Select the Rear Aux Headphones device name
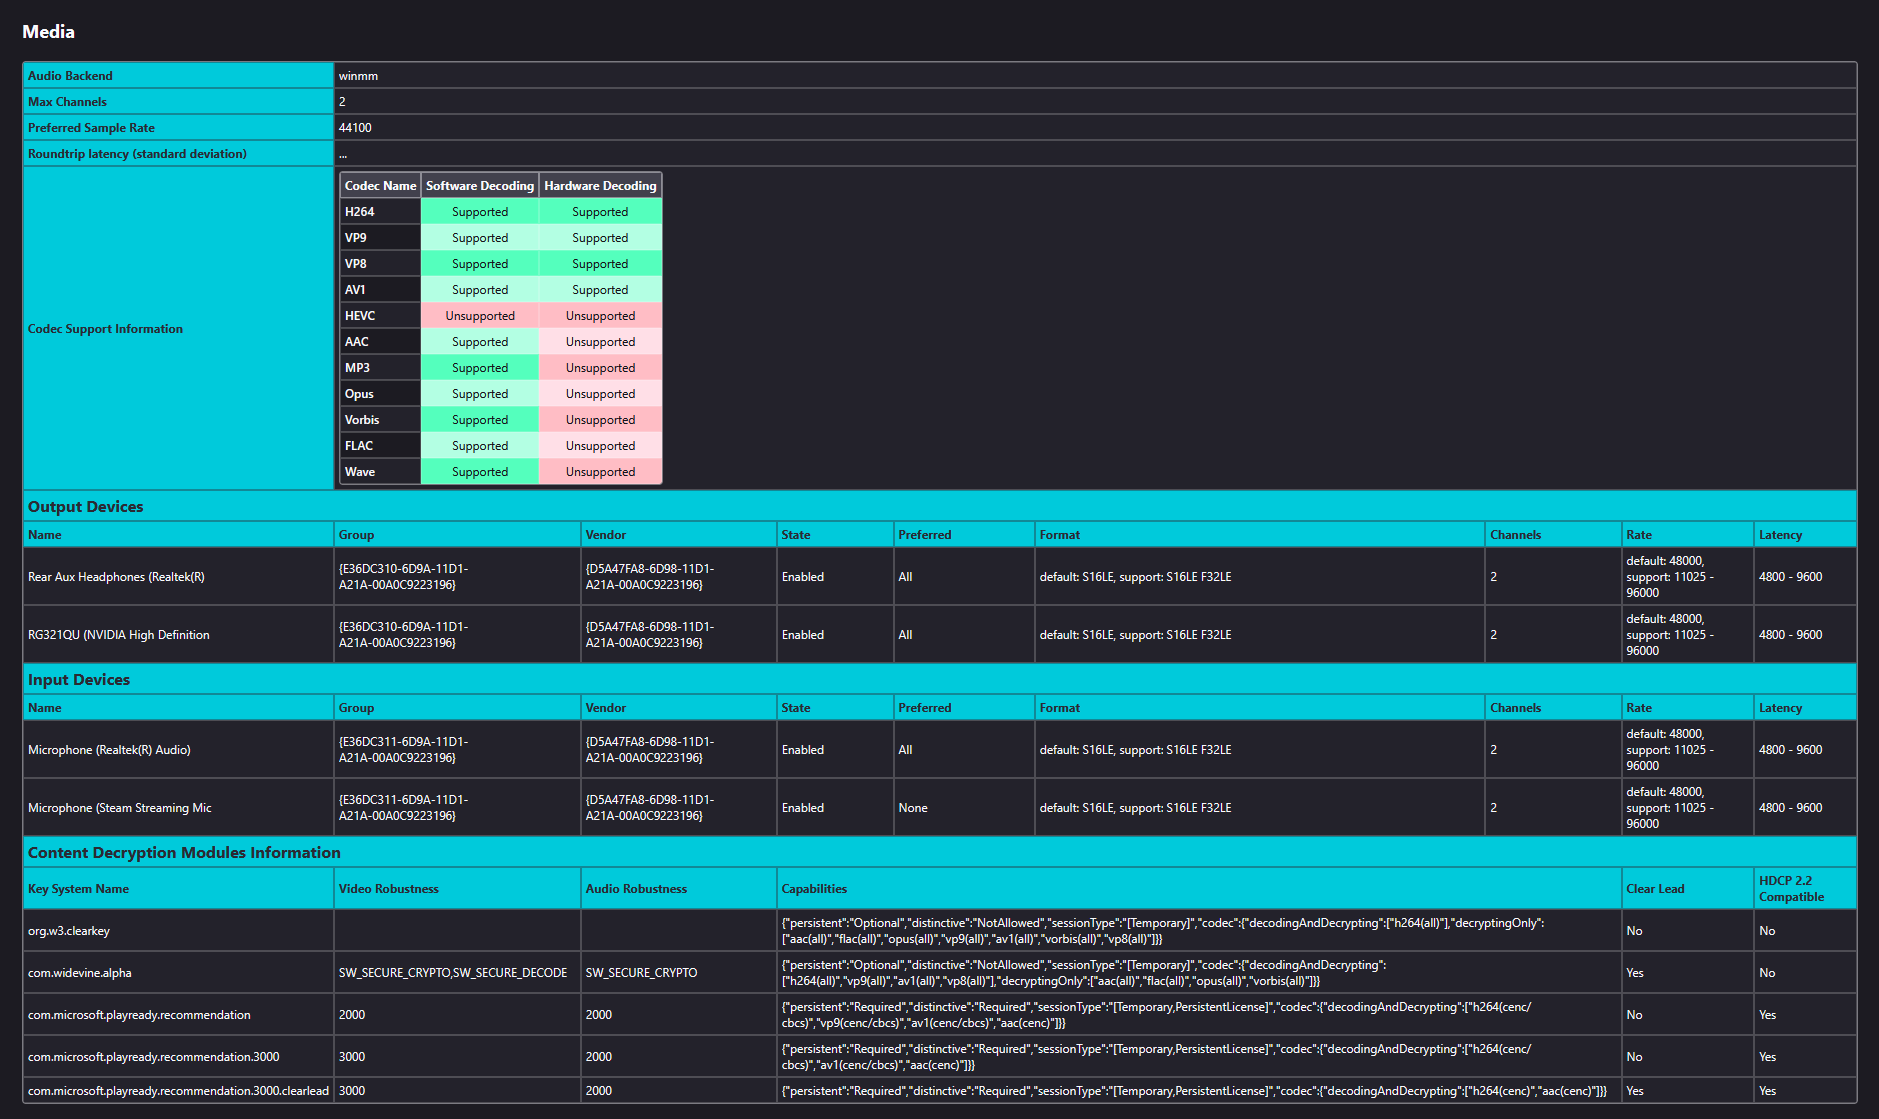1879x1119 pixels. click(x=116, y=577)
